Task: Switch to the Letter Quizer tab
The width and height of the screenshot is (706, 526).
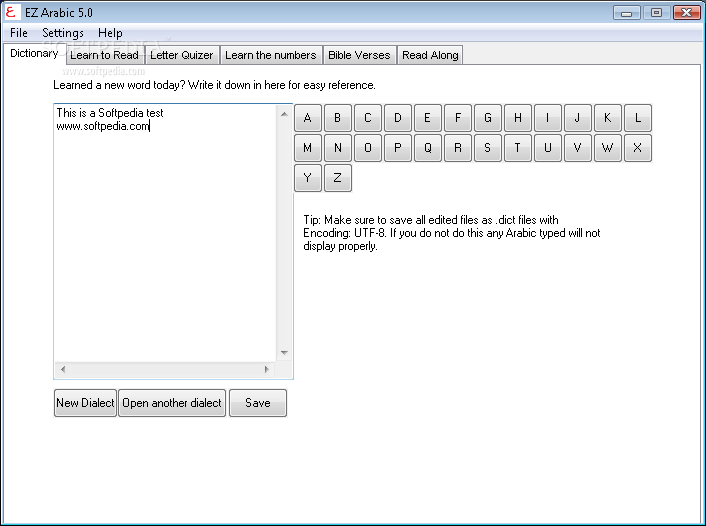Action: (x=181, y=55)
